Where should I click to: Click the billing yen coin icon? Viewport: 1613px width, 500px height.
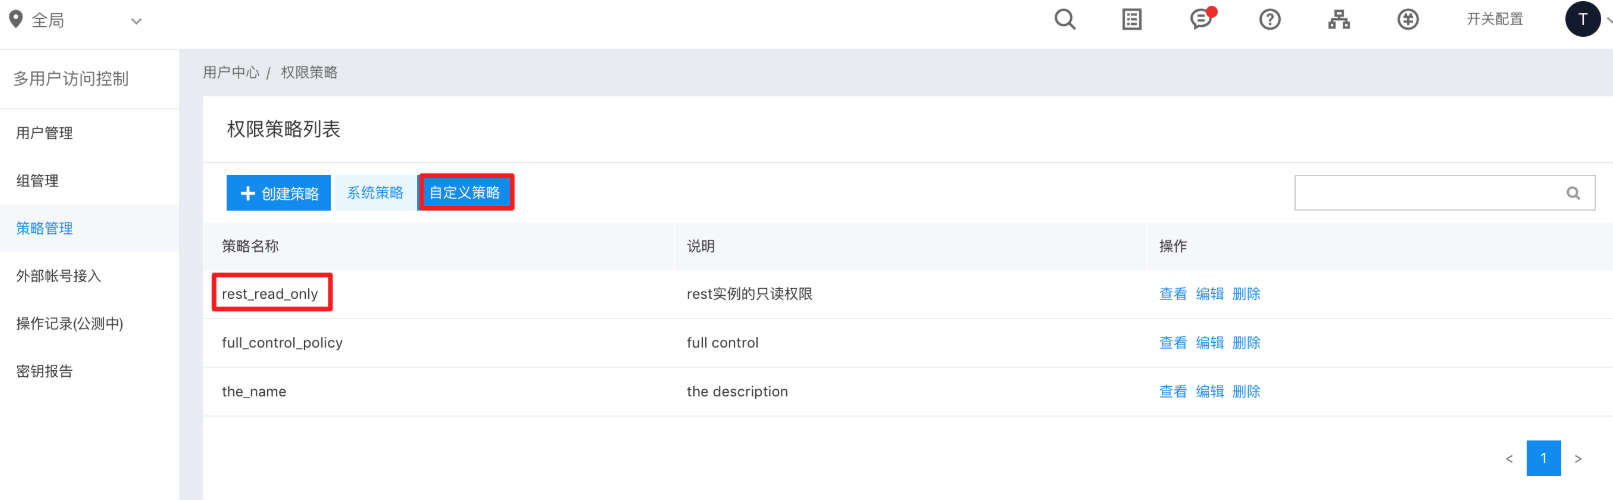click(x=1408, y=19)
